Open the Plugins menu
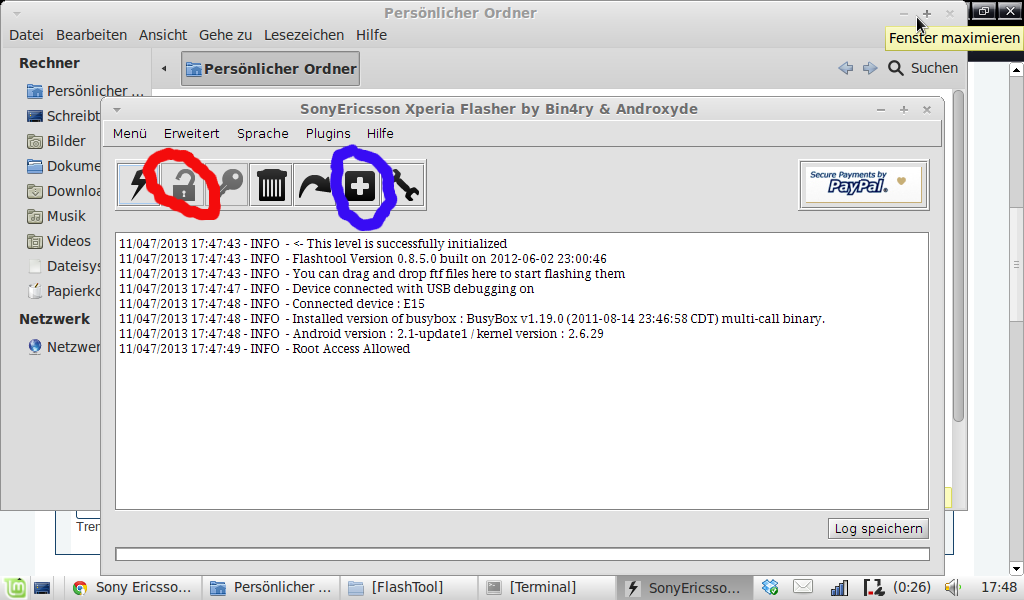Screen dimensions: 1024x600 click(x=328, y=133)
